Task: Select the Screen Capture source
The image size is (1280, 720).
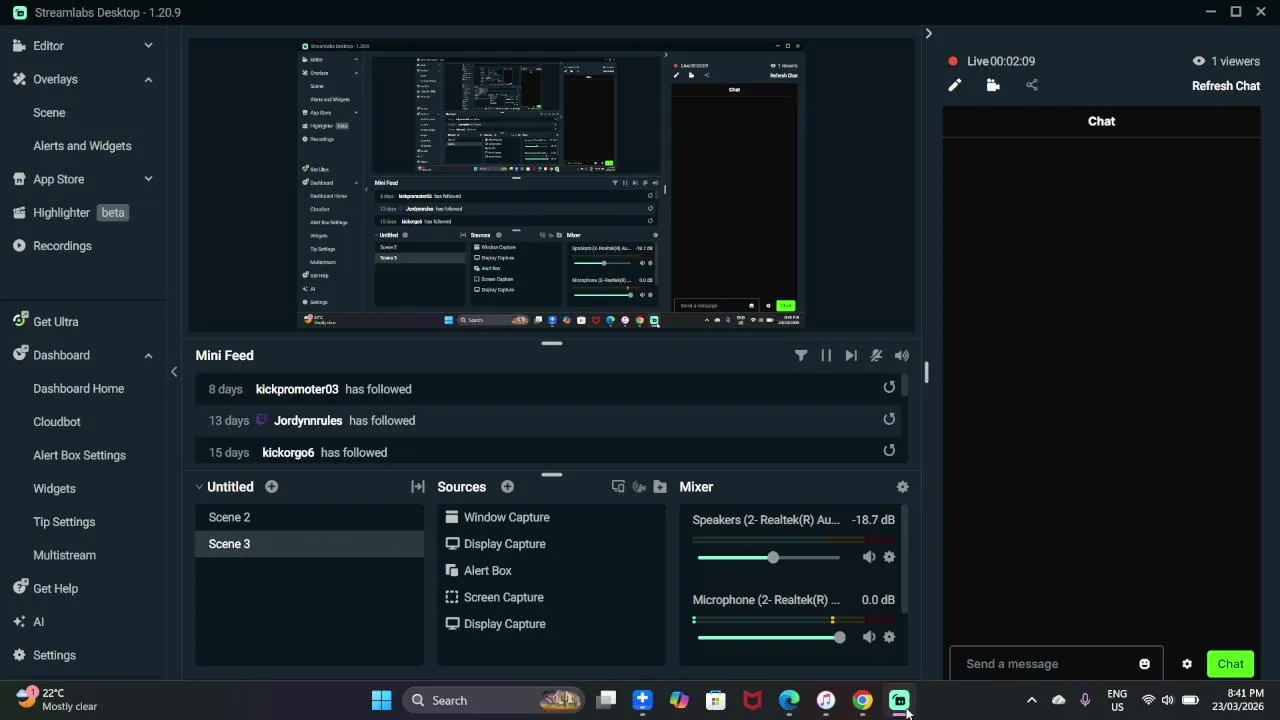Action: (x=551, y=597)
